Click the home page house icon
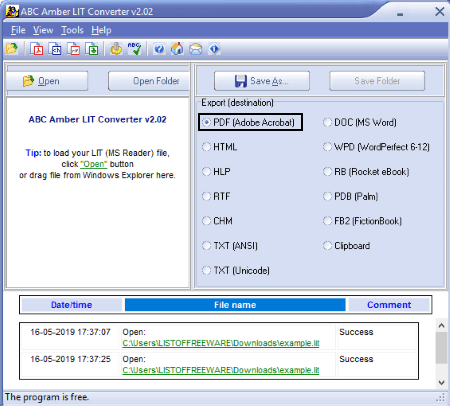The height and width of the screenshot is (406, 450). coord(177,49)
